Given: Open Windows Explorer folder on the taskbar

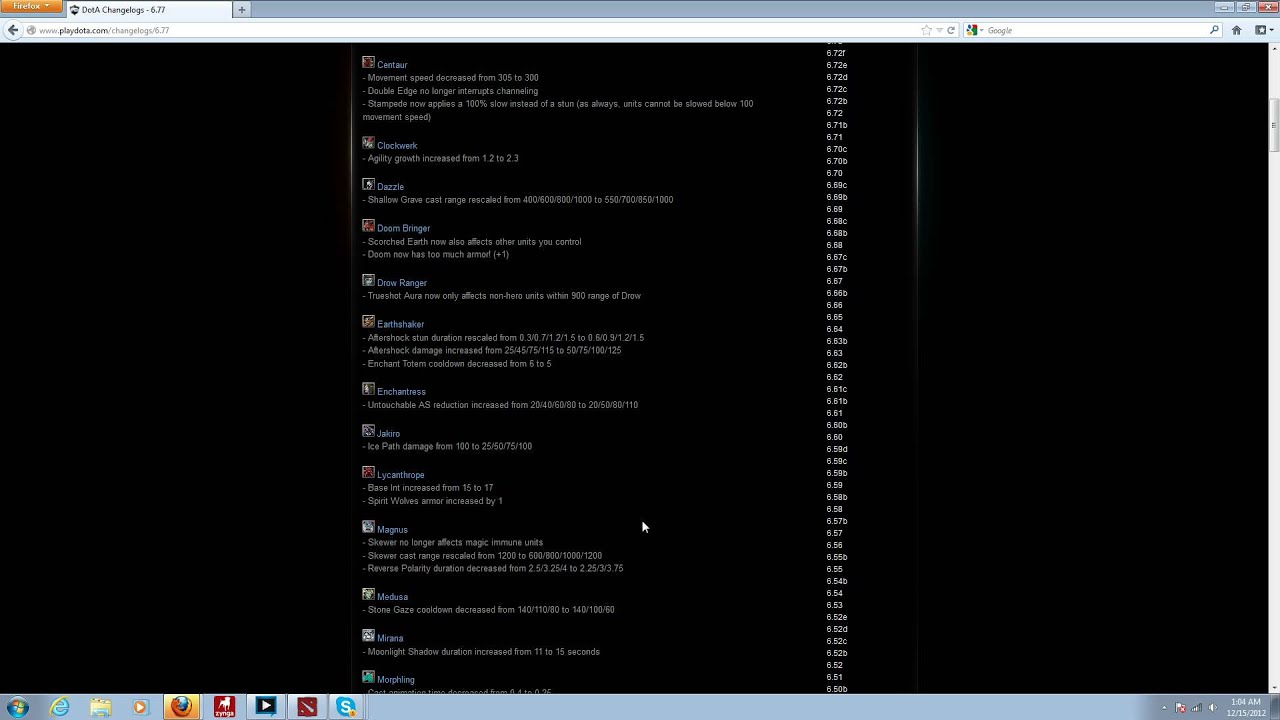Looking at the screenshot, I should point(100,707).
